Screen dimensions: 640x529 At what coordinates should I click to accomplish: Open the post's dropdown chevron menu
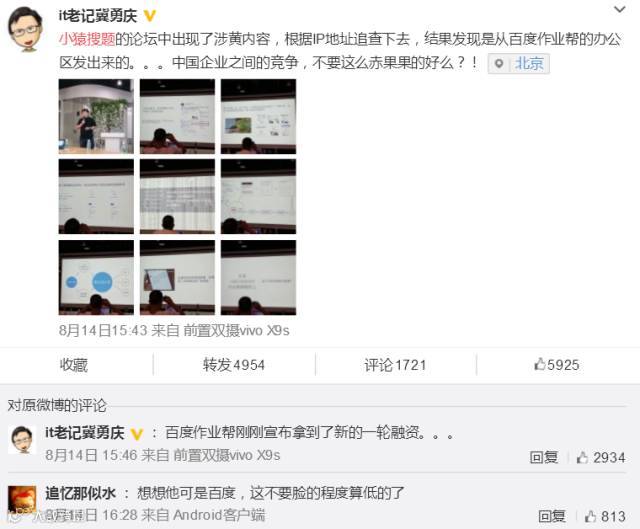click(x=620, y=9)
